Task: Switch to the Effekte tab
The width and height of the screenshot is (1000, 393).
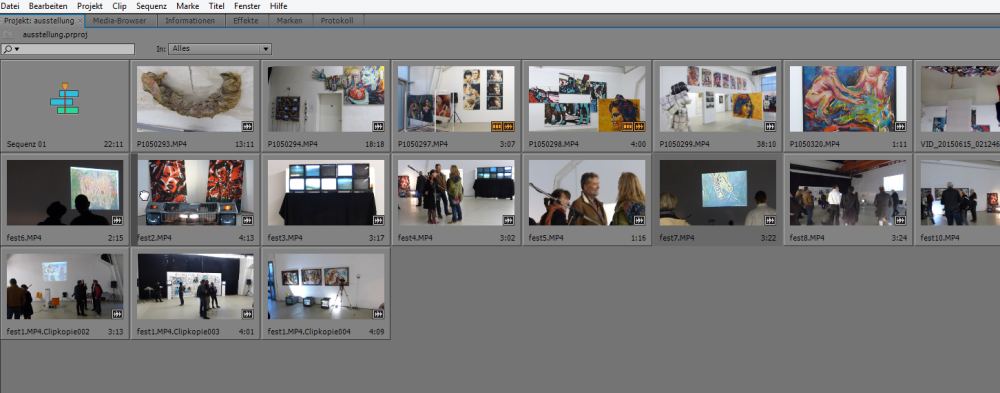Action: pos(246,20)
